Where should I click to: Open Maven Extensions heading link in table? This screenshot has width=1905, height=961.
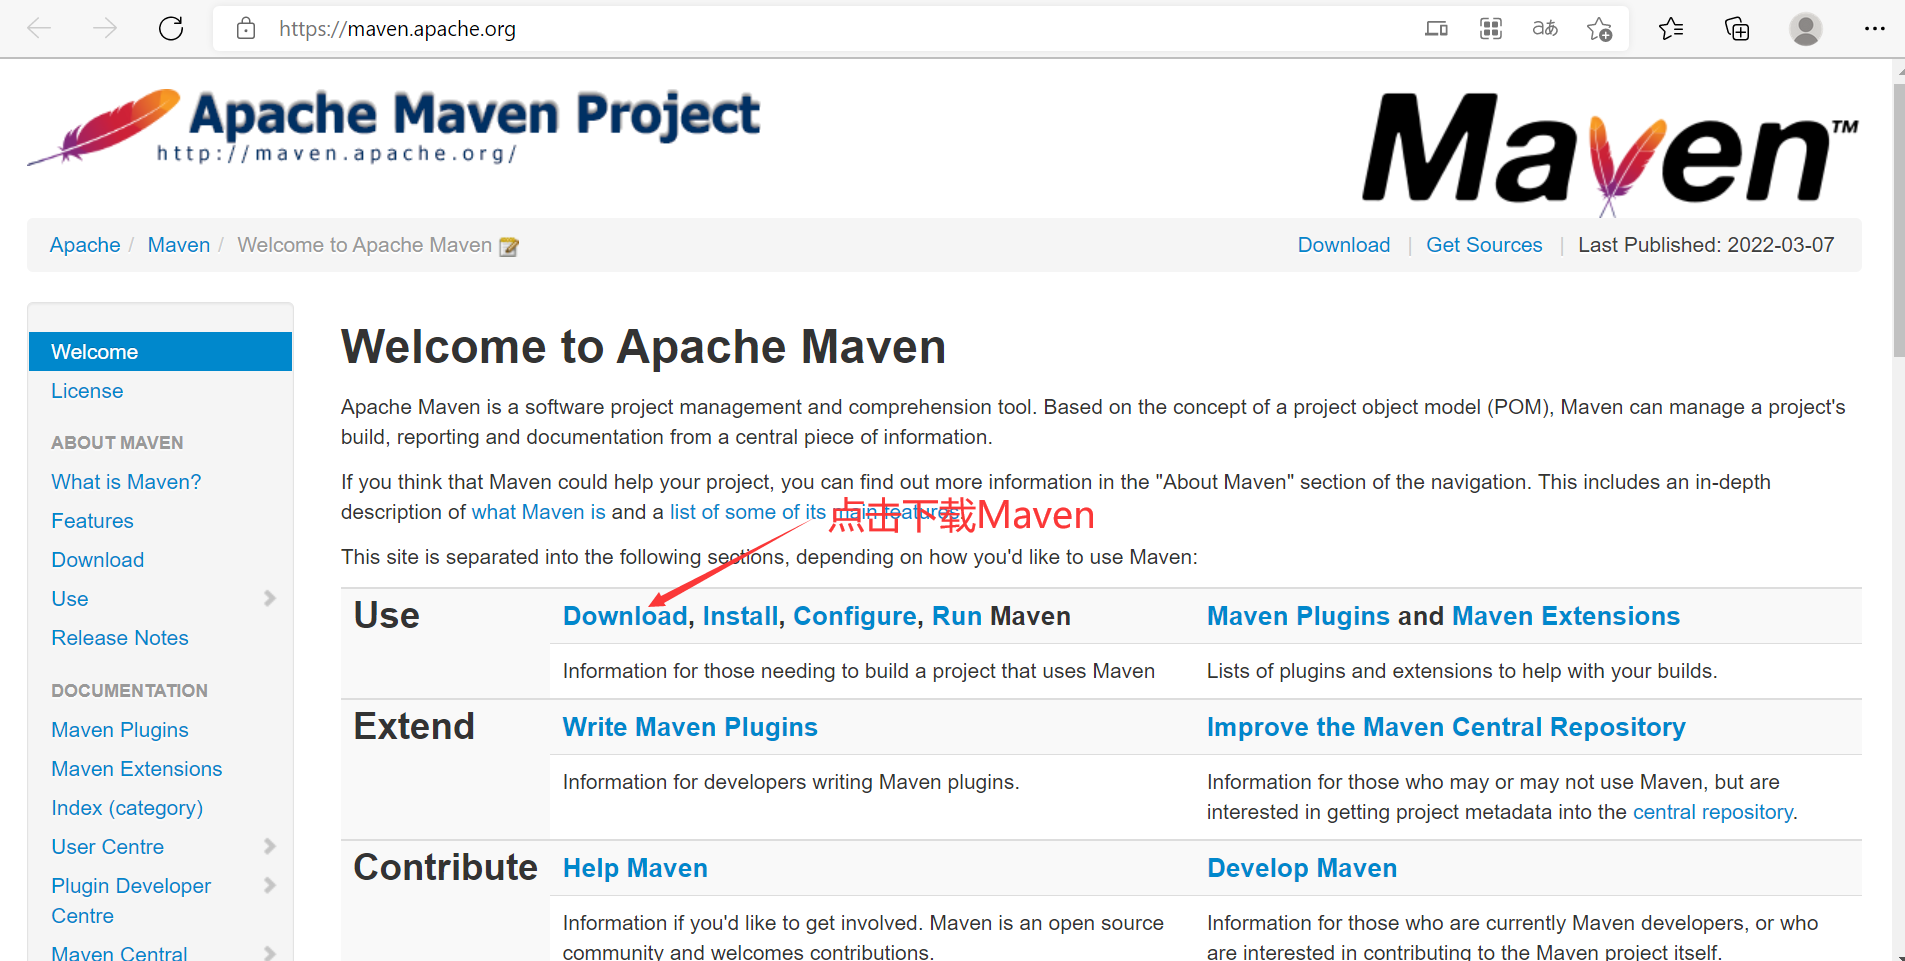pos(1566,616)
